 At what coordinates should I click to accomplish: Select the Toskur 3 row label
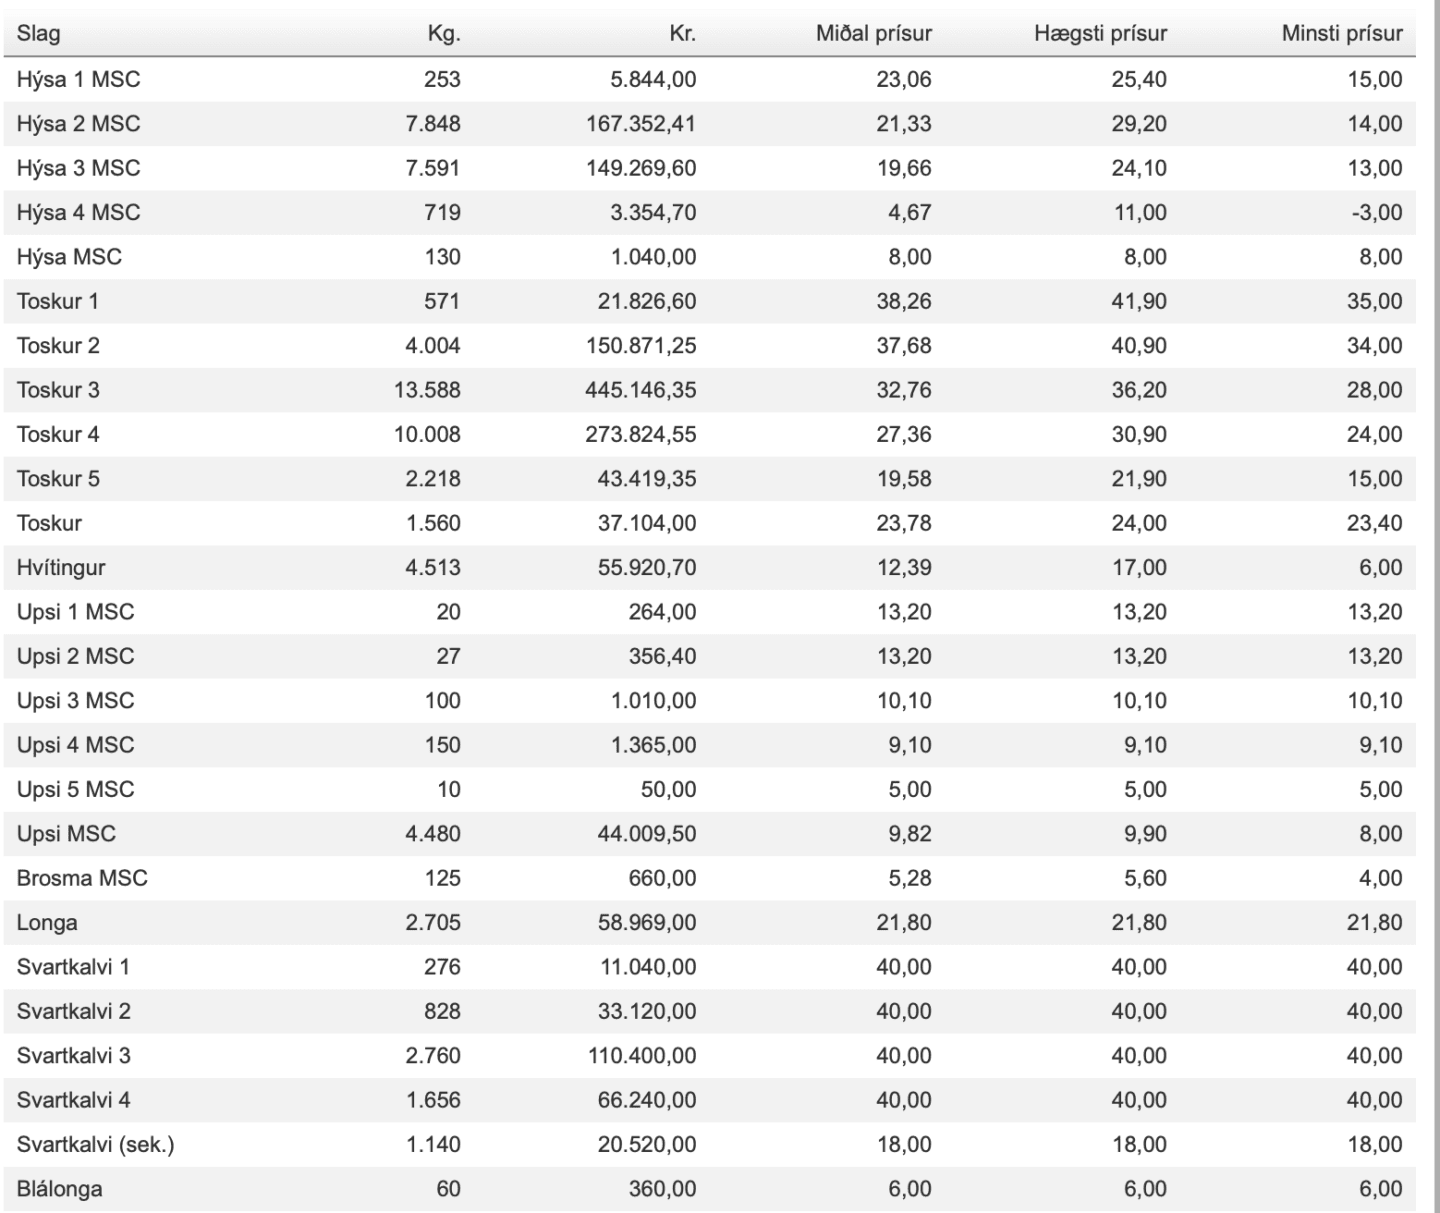(58, 390)
